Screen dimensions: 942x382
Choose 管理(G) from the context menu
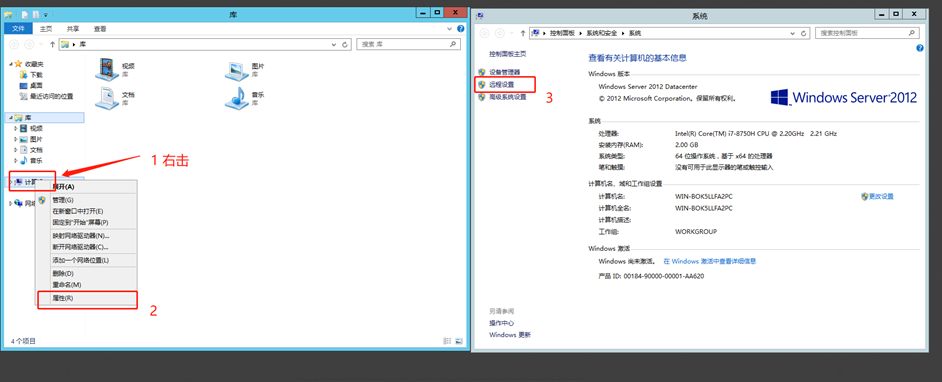[x=87, y=200]
